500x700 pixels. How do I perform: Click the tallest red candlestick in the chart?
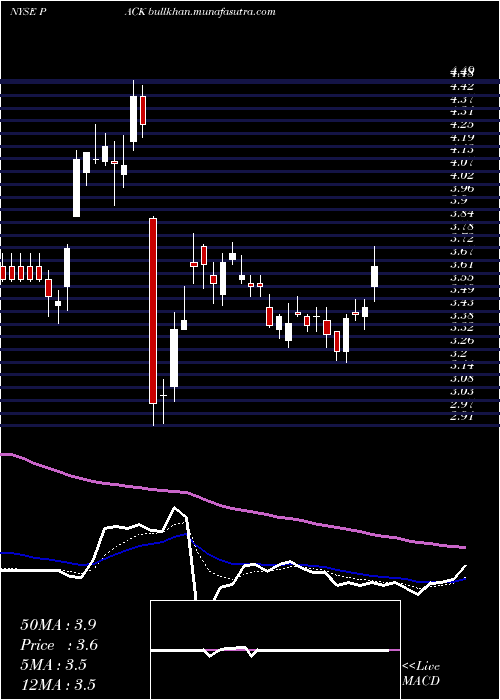[153, 311]
